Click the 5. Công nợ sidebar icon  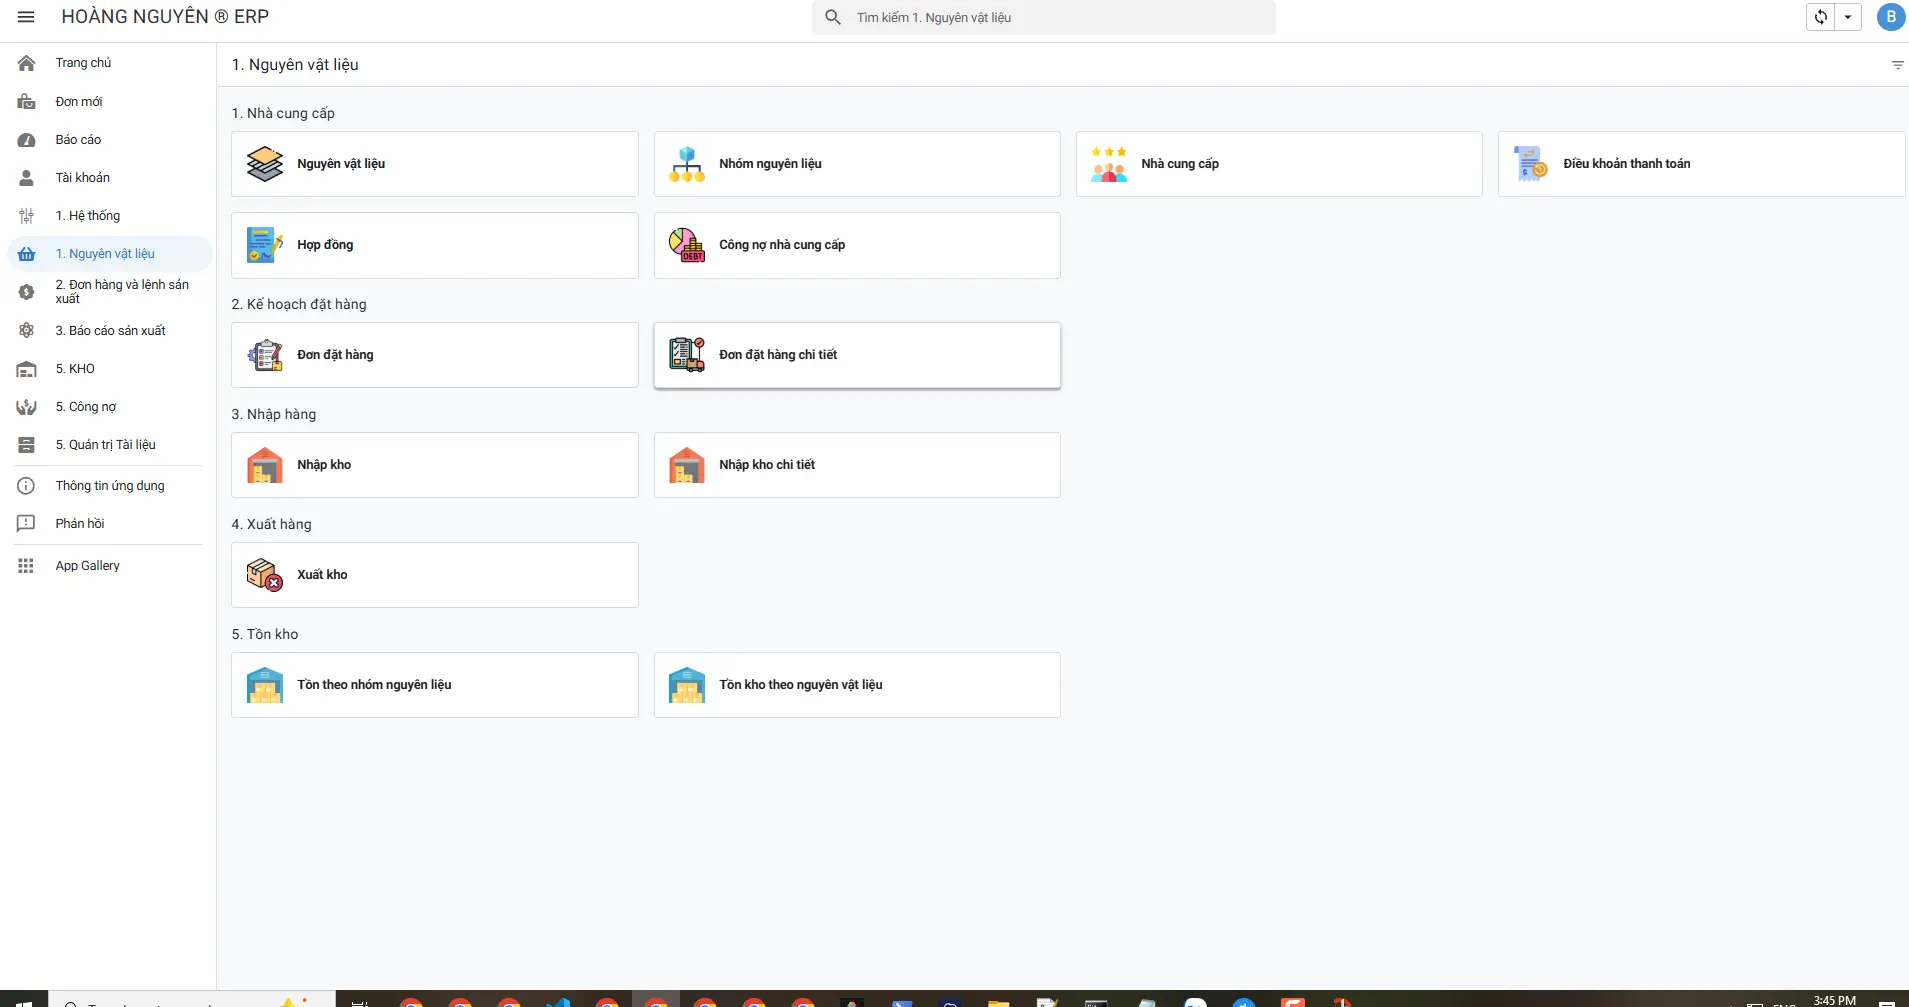click(27, 407)
